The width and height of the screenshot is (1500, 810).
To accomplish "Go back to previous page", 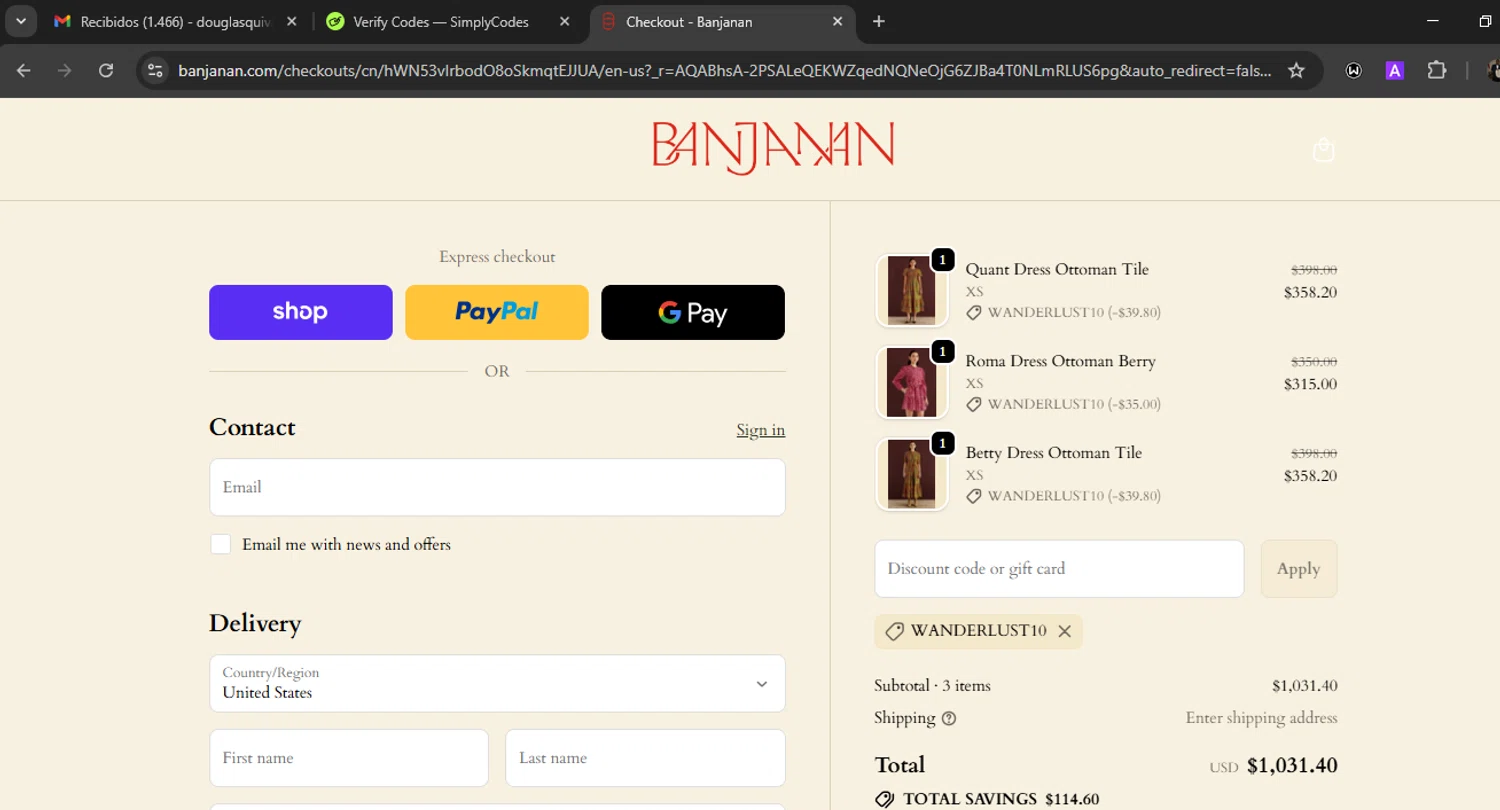I will pyautogui.click(x=24, y=70).
